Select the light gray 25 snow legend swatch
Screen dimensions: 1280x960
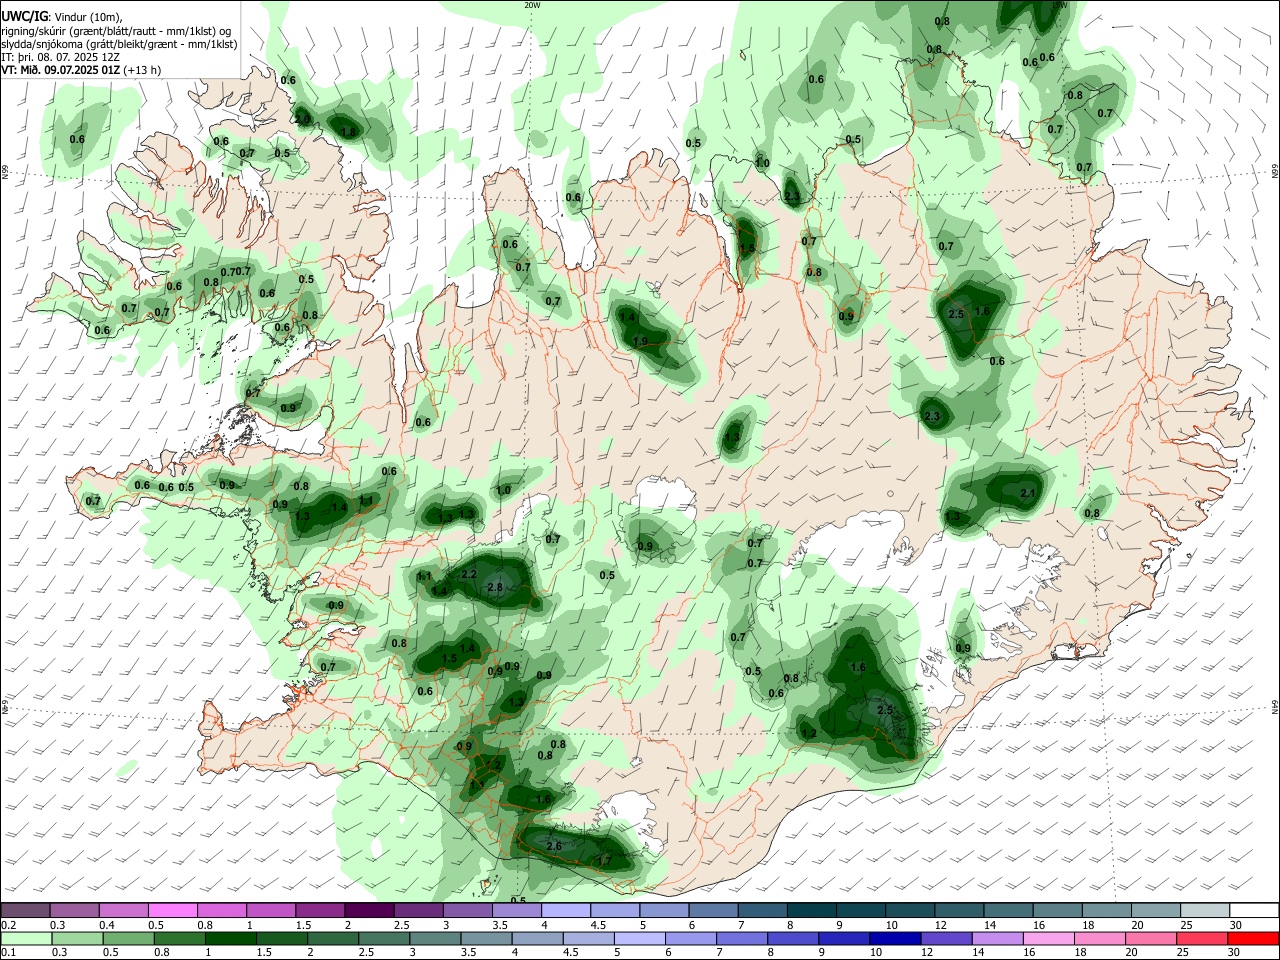click(1204, 910)
